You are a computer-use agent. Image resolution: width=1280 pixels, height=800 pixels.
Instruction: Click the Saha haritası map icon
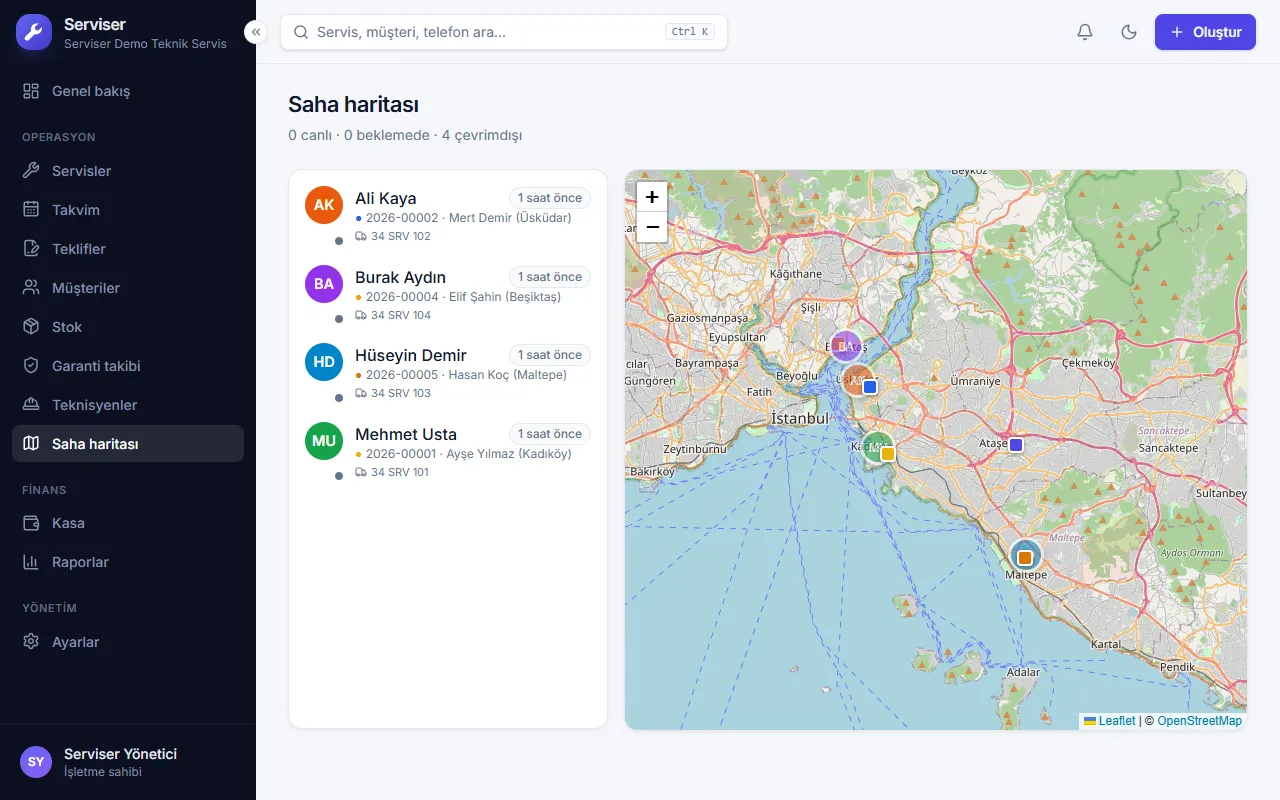tap(32, 444)
